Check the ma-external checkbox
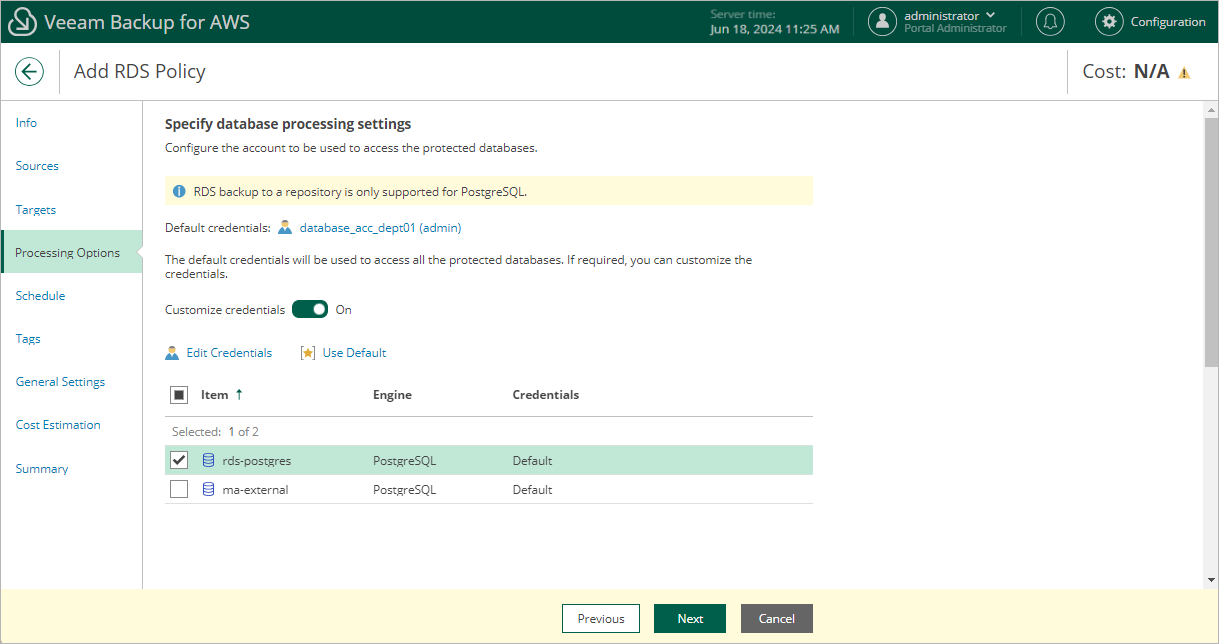1219x644 pixels. (x=179, y=490)
